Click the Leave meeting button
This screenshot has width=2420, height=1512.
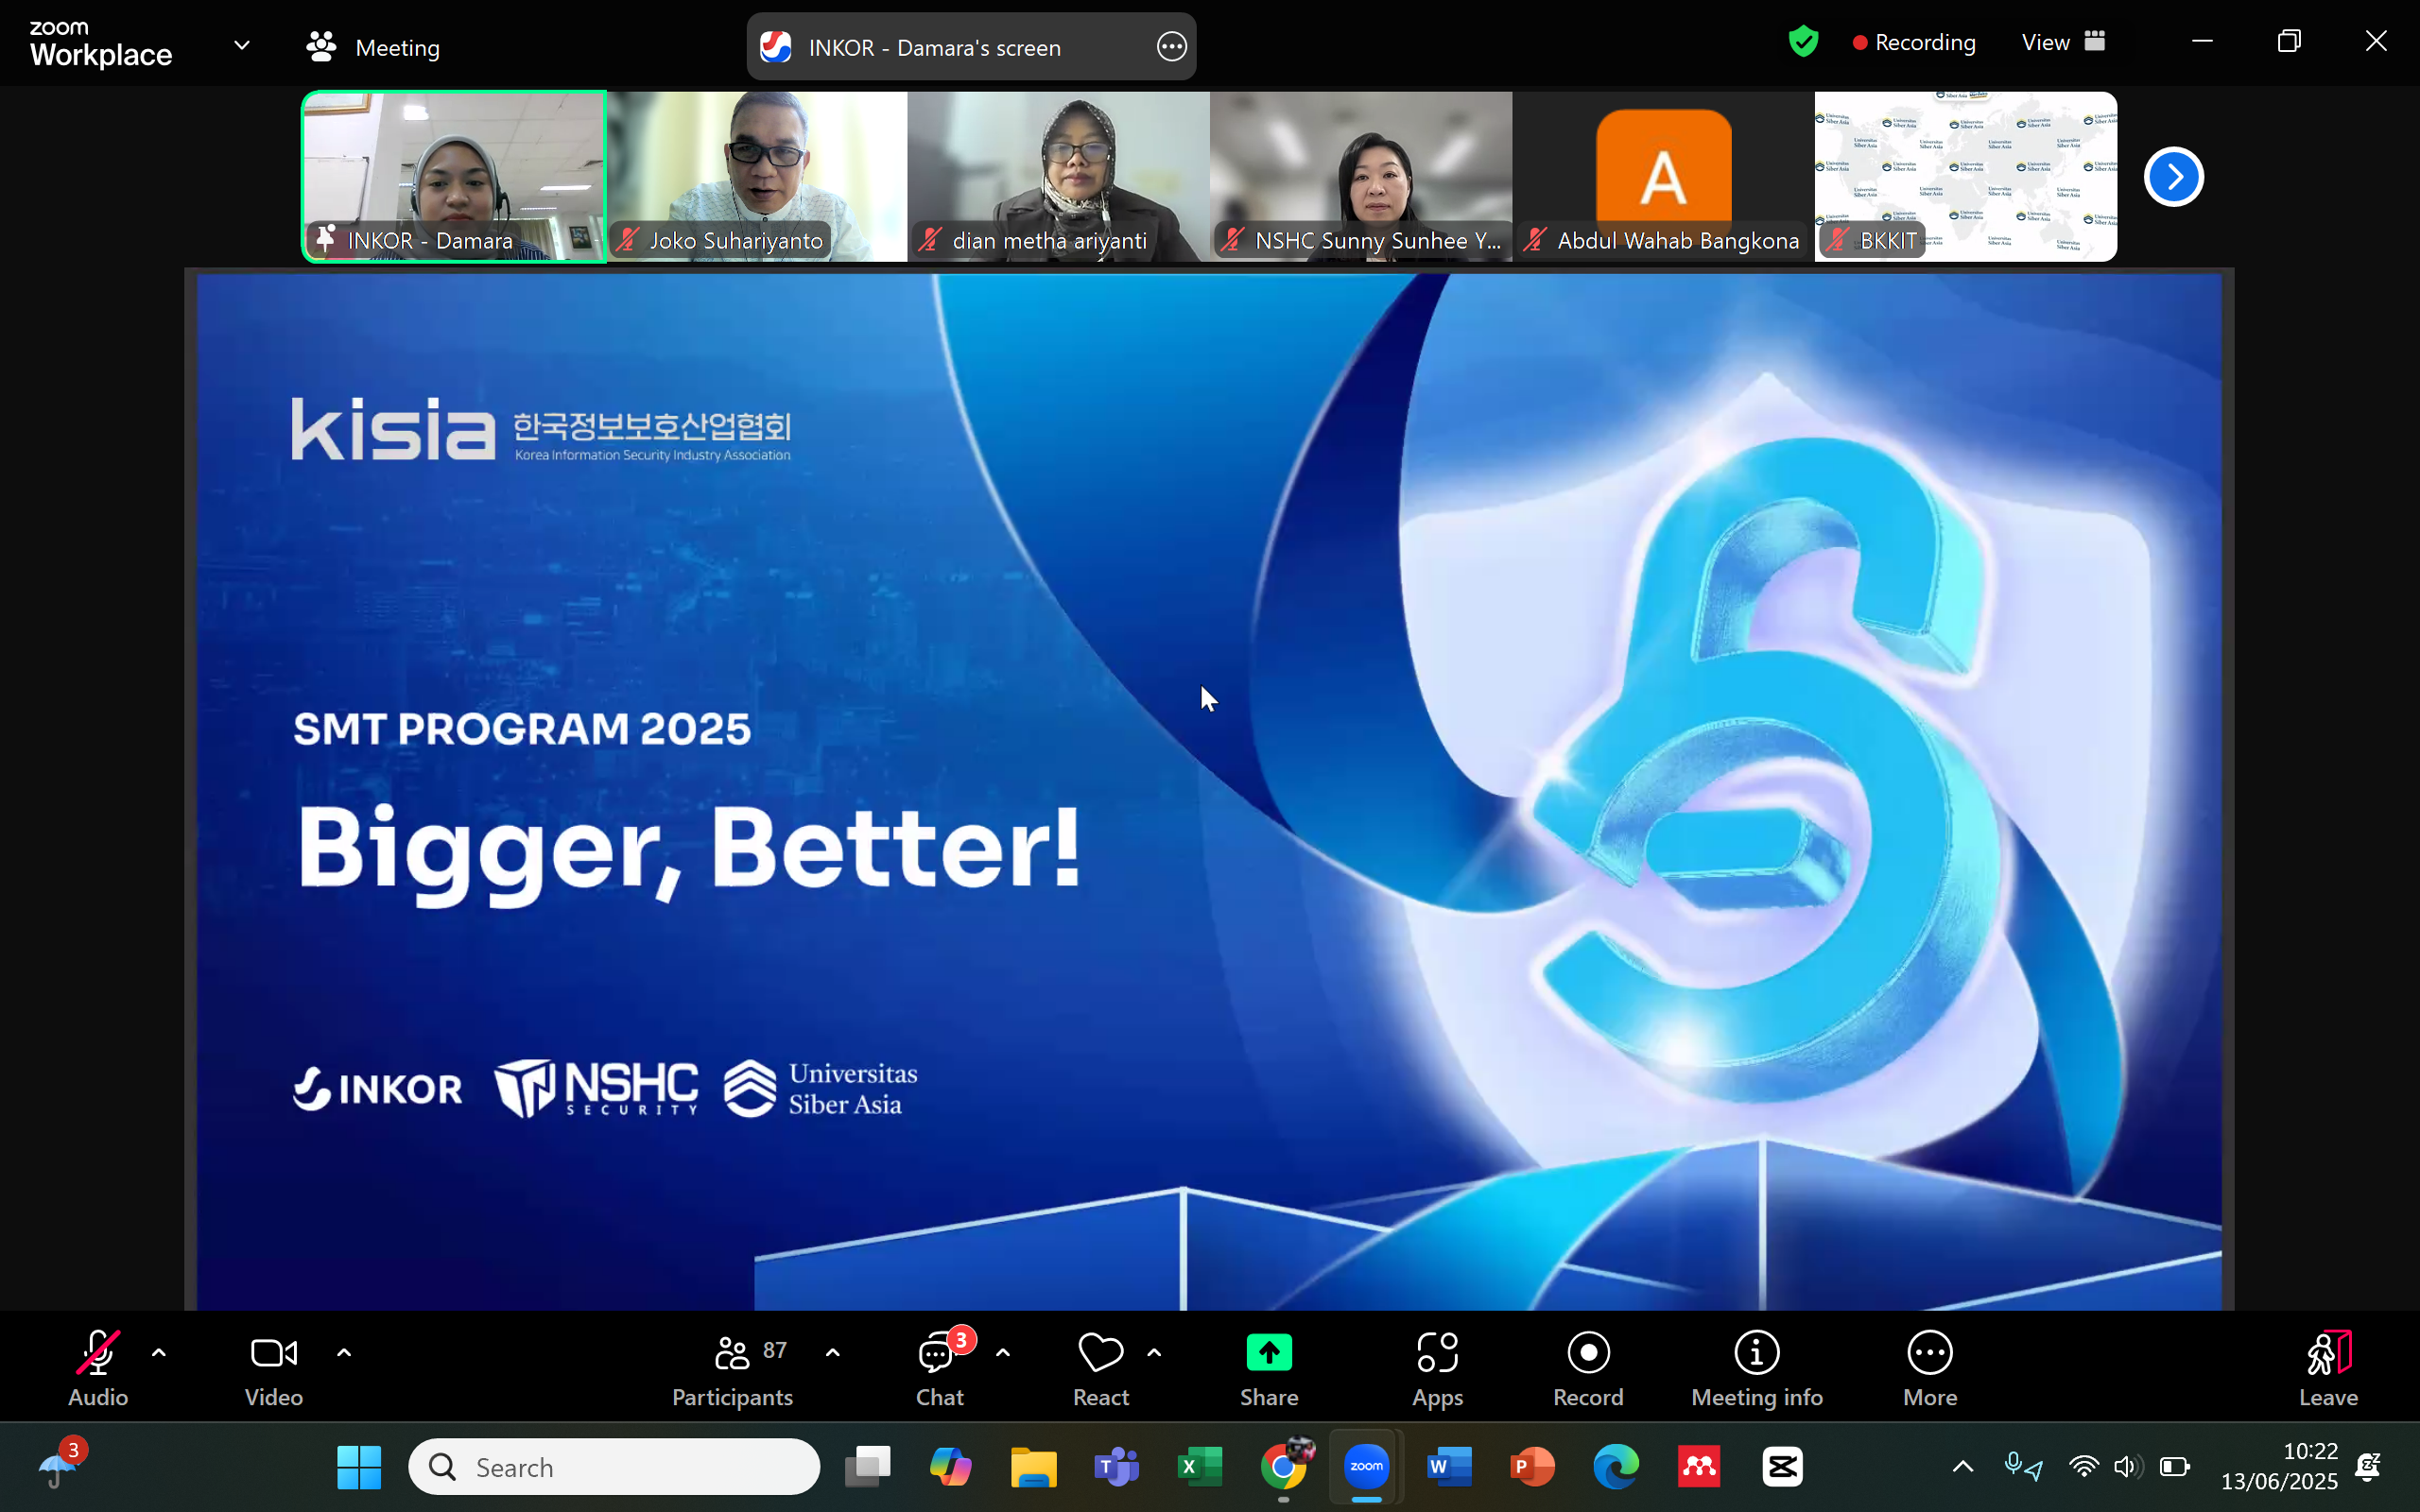(2328, 1368)
